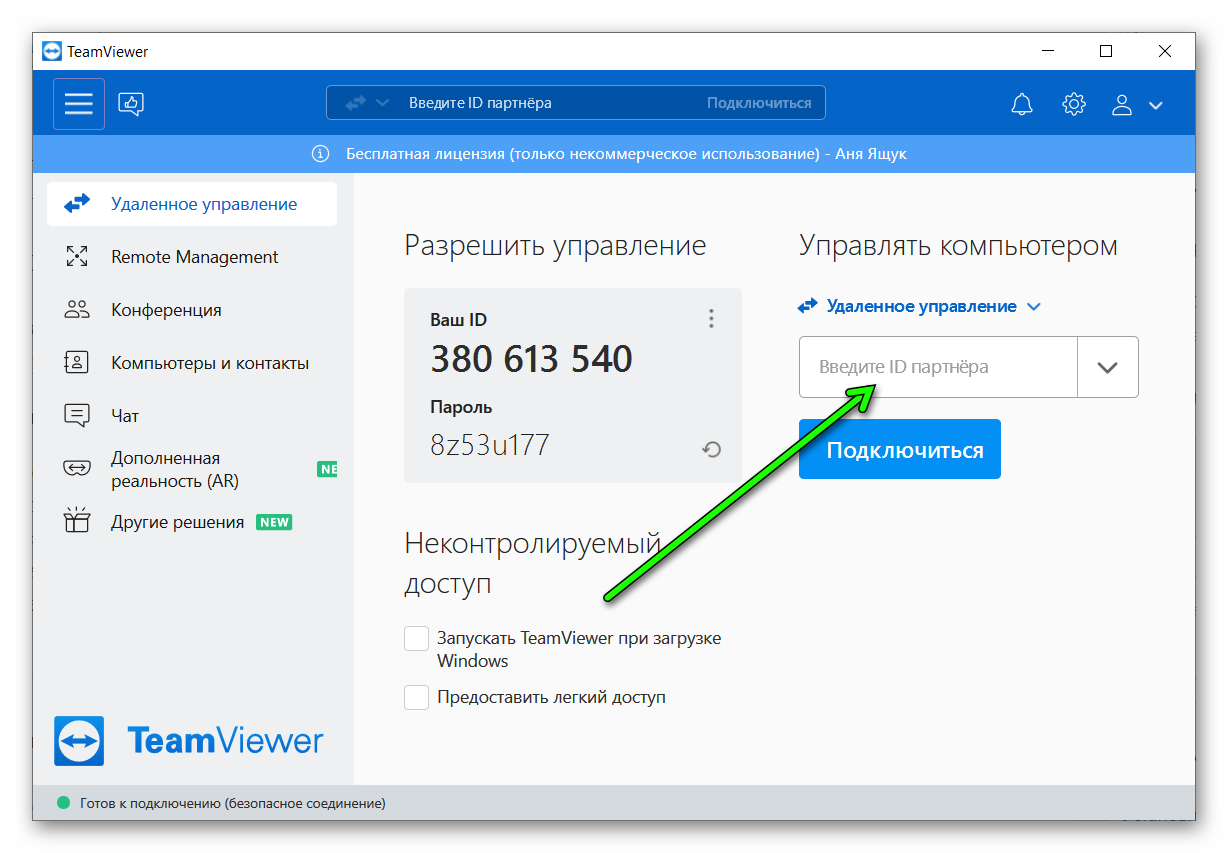1228x853 pixels.
Task: Click the Управлять компьютером heading
Action: 958,246
